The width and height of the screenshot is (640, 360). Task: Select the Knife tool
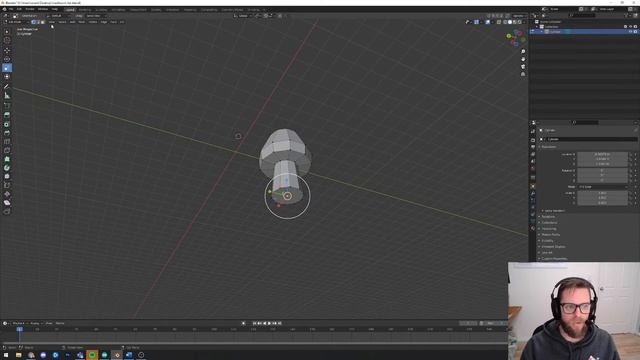(x=7, y=150)
